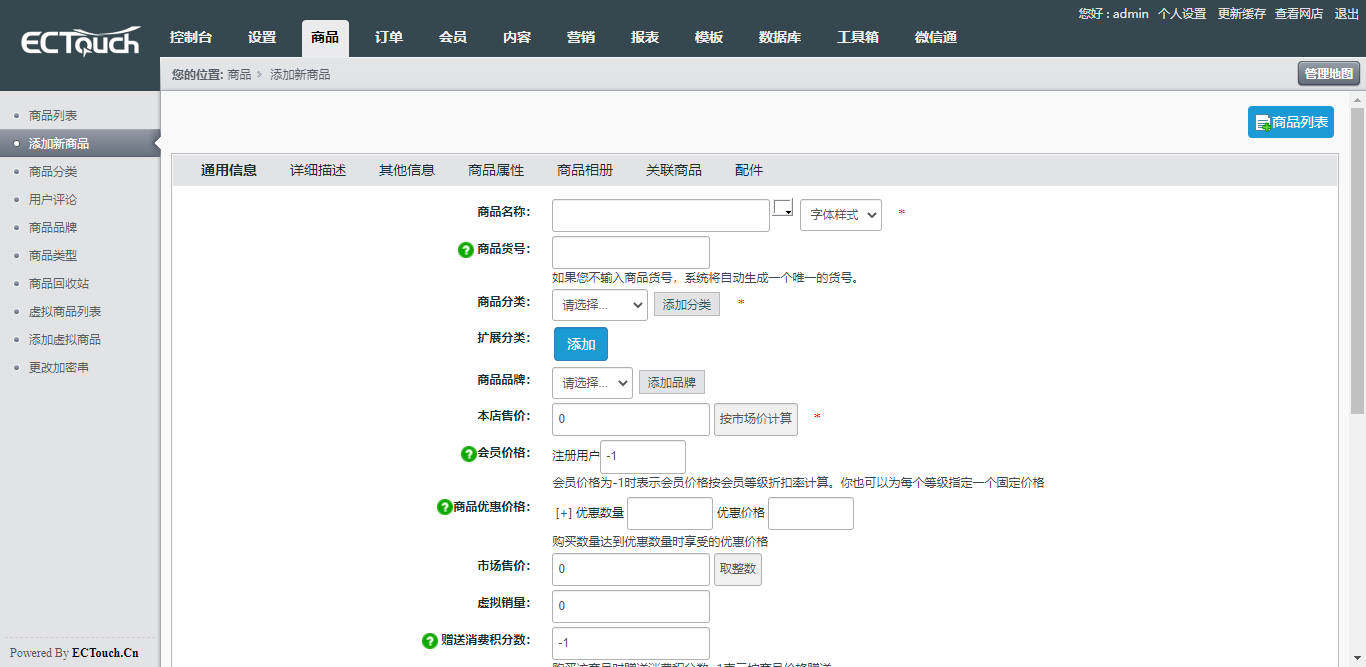1366x667 pixels.
Task: Click the ECTouch logo
Action: click(80, 42)
